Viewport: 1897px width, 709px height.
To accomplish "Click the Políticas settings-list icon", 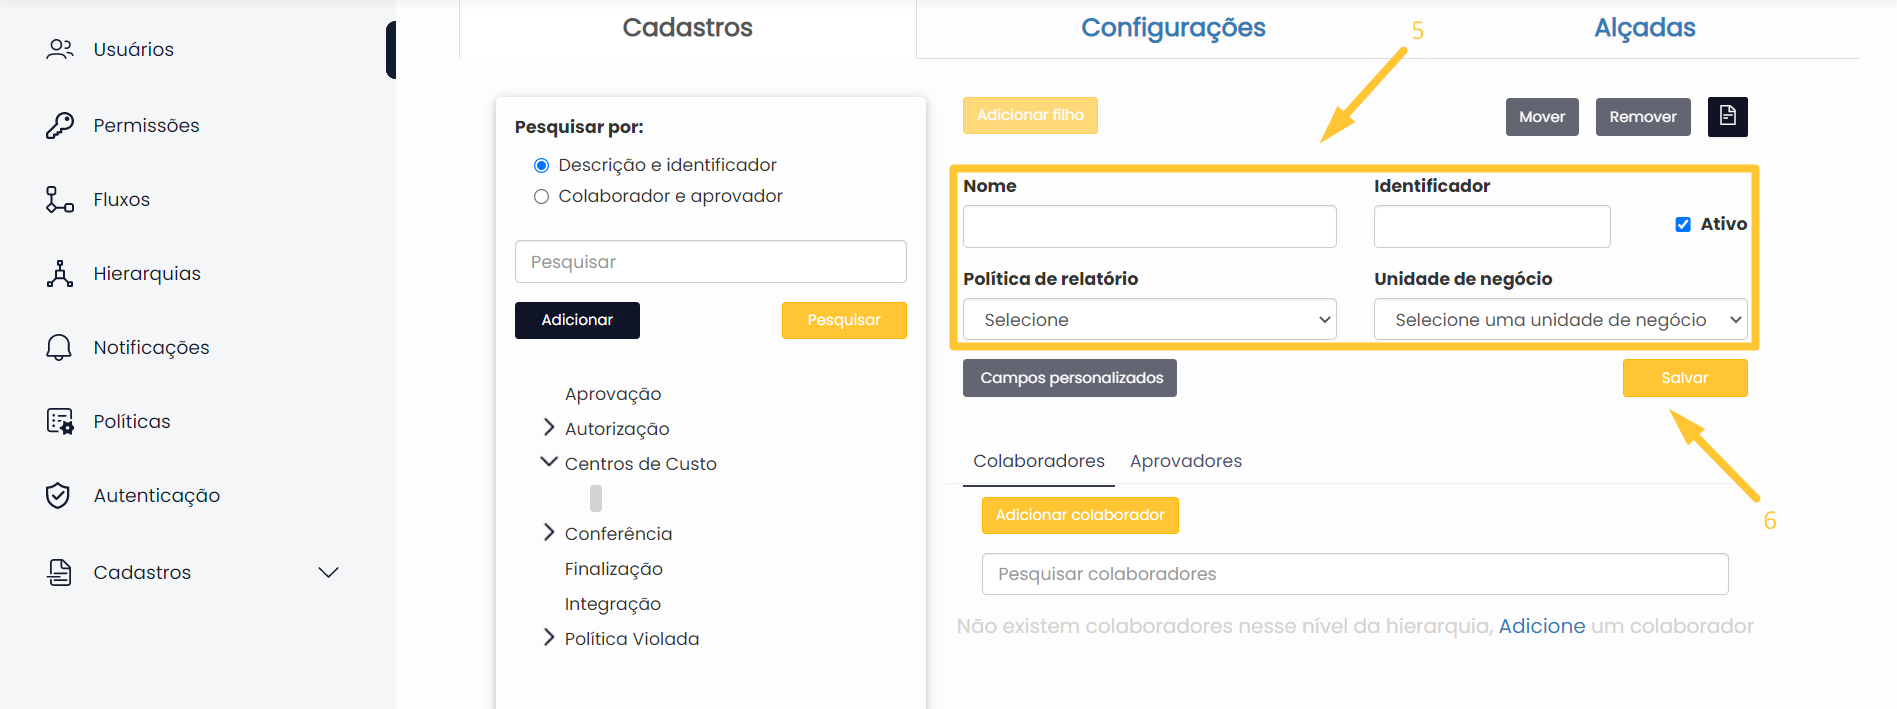I will click(x=60, y=421).
